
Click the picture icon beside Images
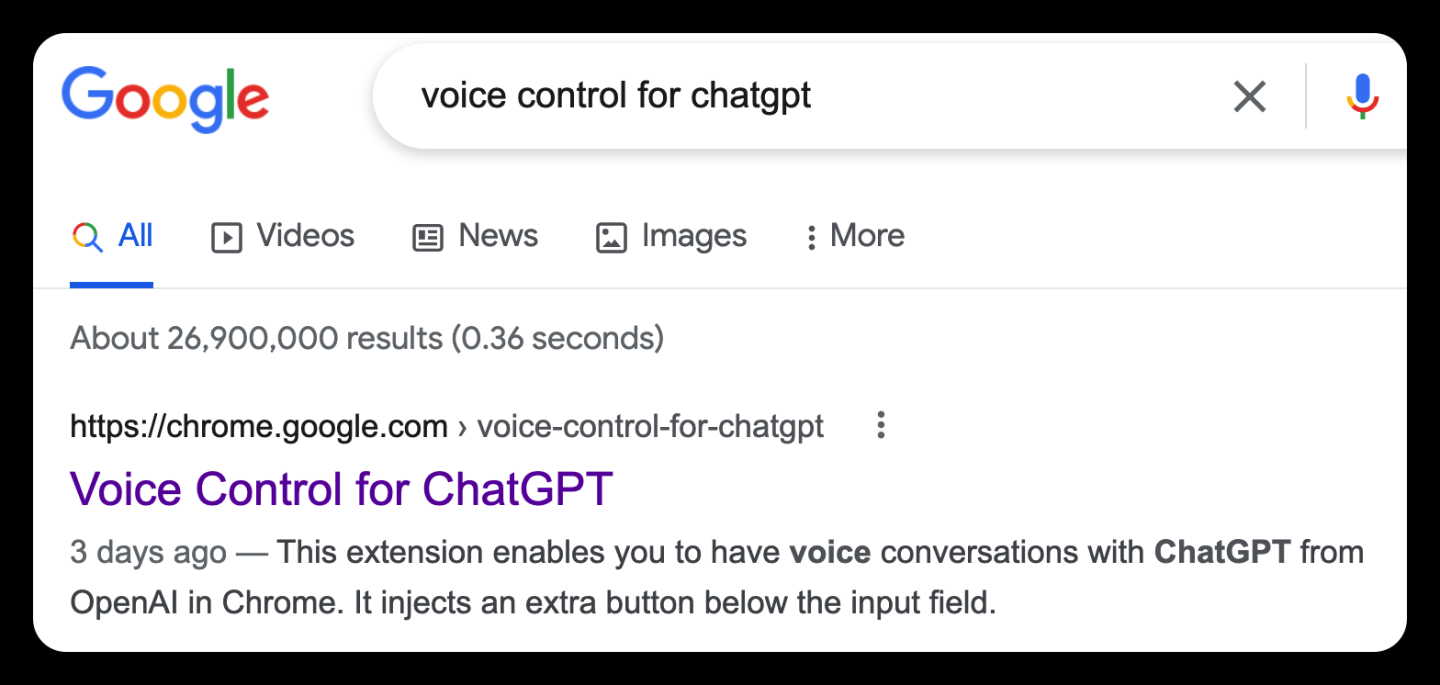pyautogui.click(x=611, y=238)
